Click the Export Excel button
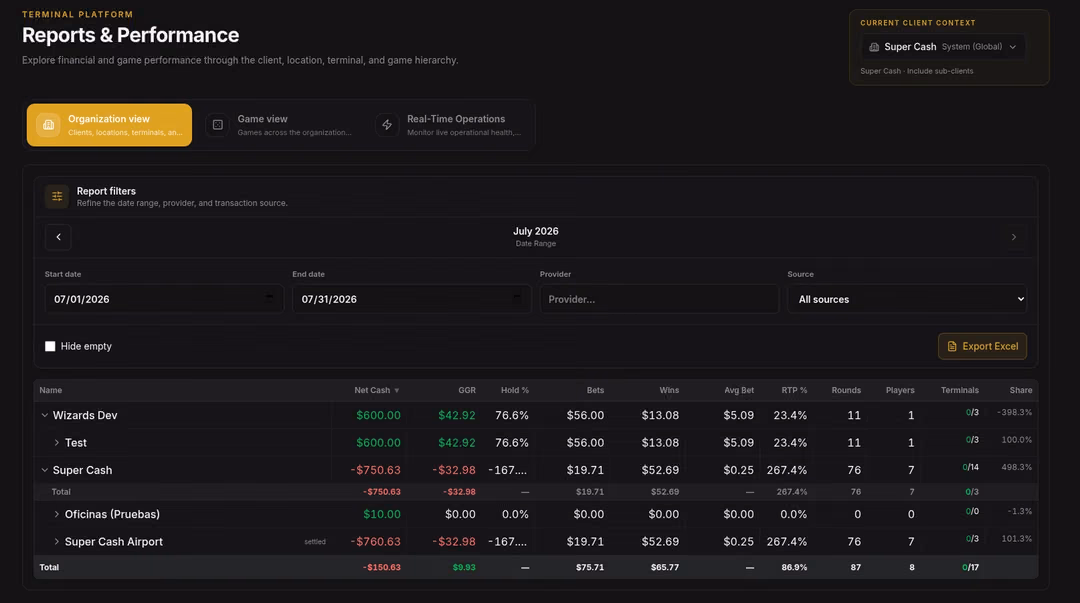The width and height of the screenshot is (1080, 603). (982, 346)
